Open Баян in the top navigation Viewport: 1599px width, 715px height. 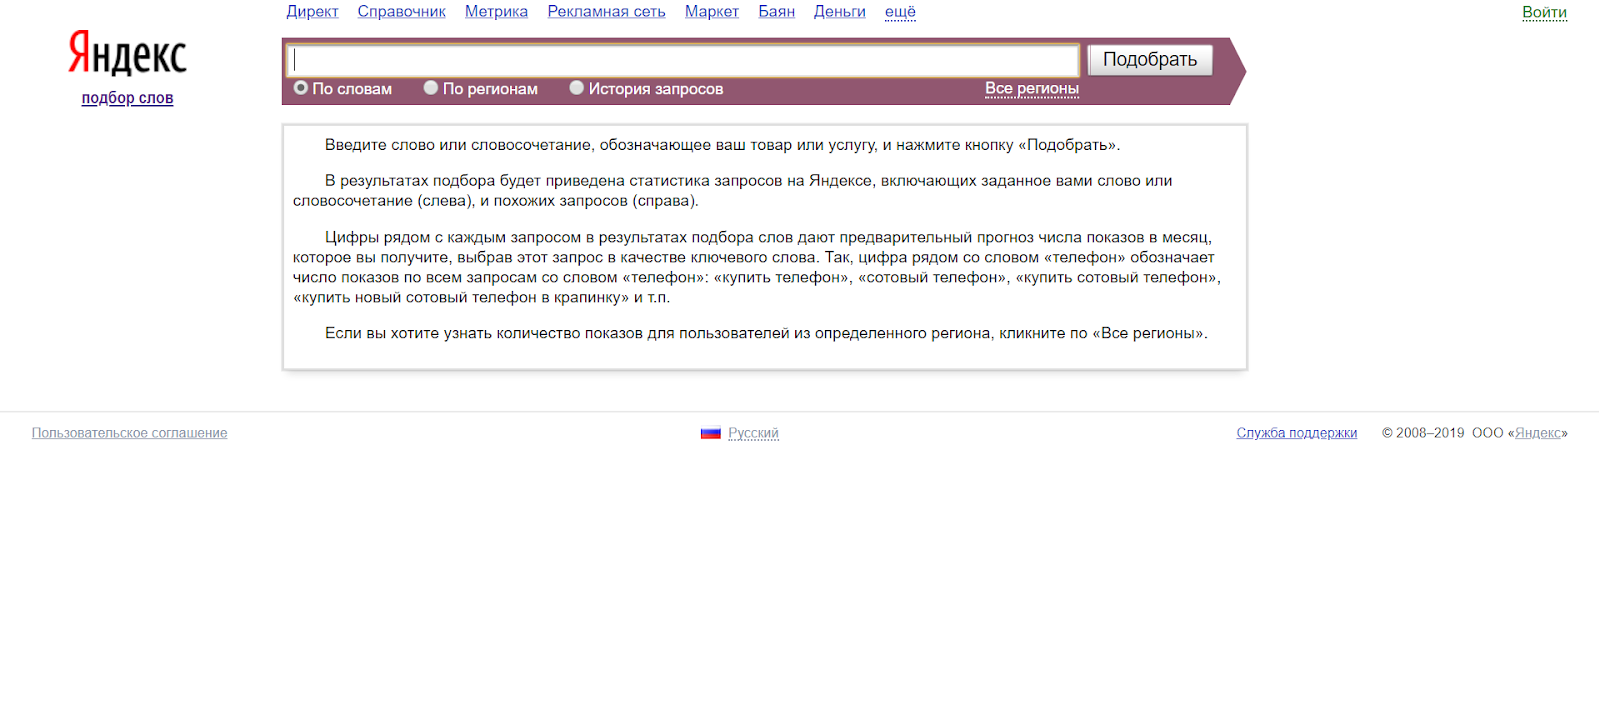tap(776, 12)
